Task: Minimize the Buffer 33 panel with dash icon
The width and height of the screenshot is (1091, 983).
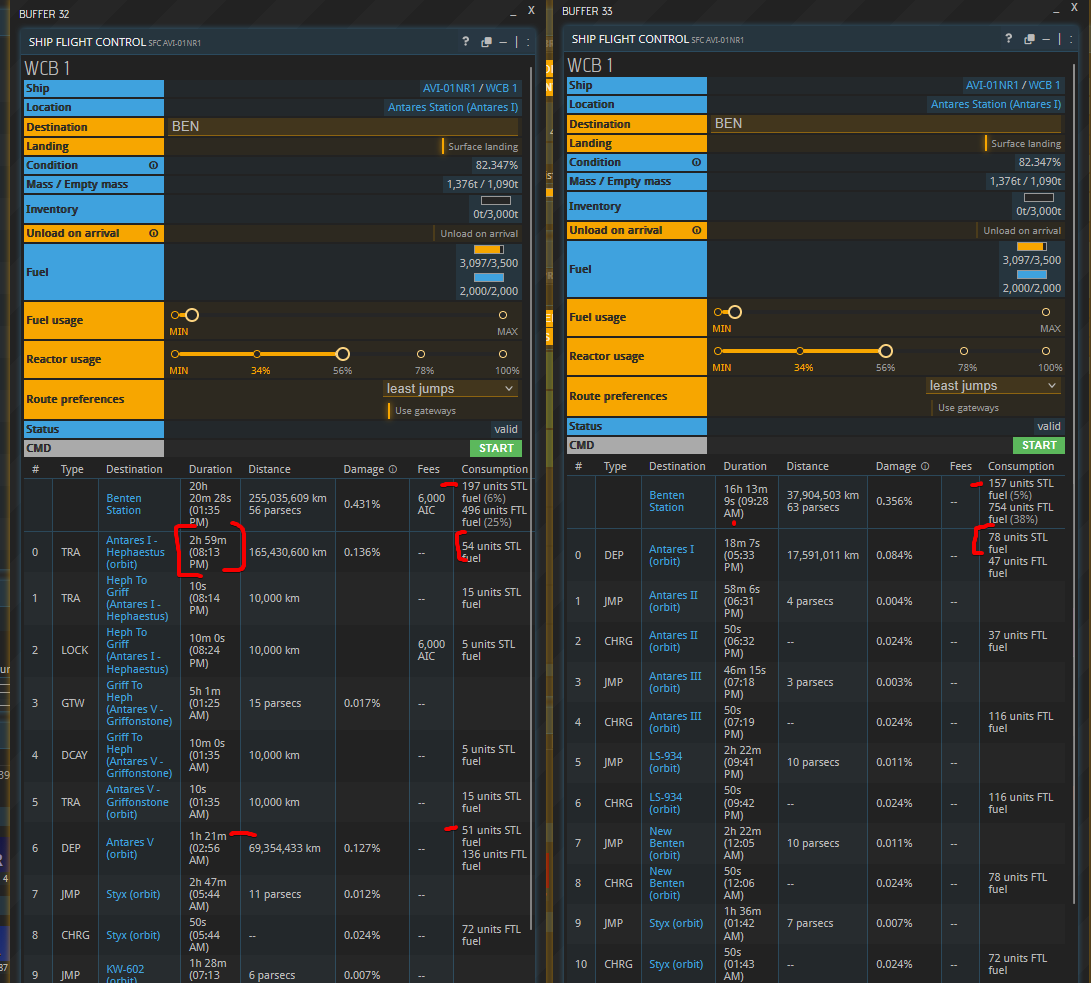Action: pyautogui.click(x=1045, y=39)
